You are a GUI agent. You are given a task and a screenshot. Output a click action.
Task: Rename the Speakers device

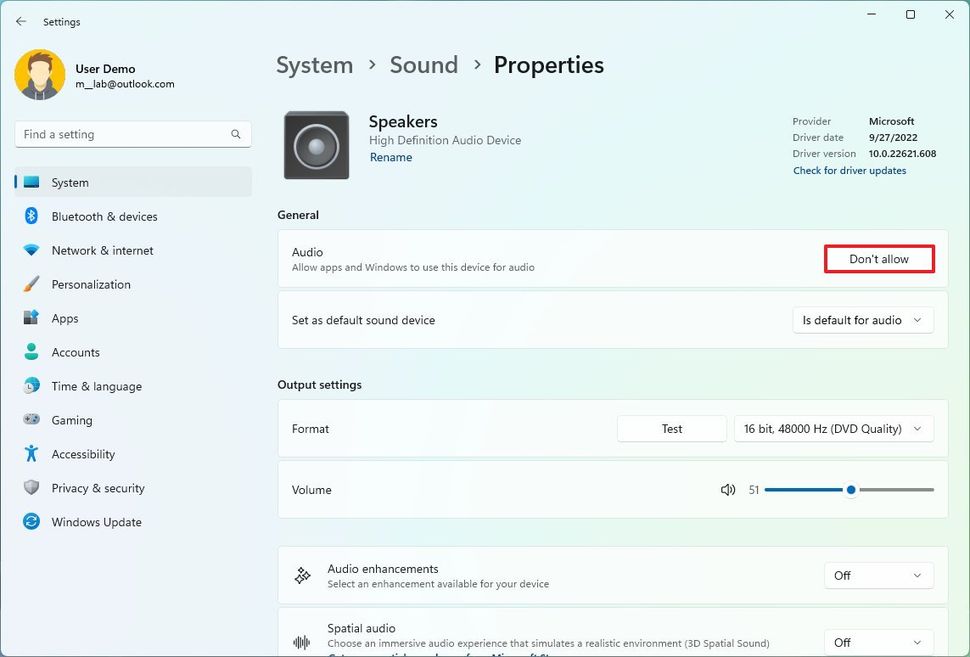click(390, 157)
